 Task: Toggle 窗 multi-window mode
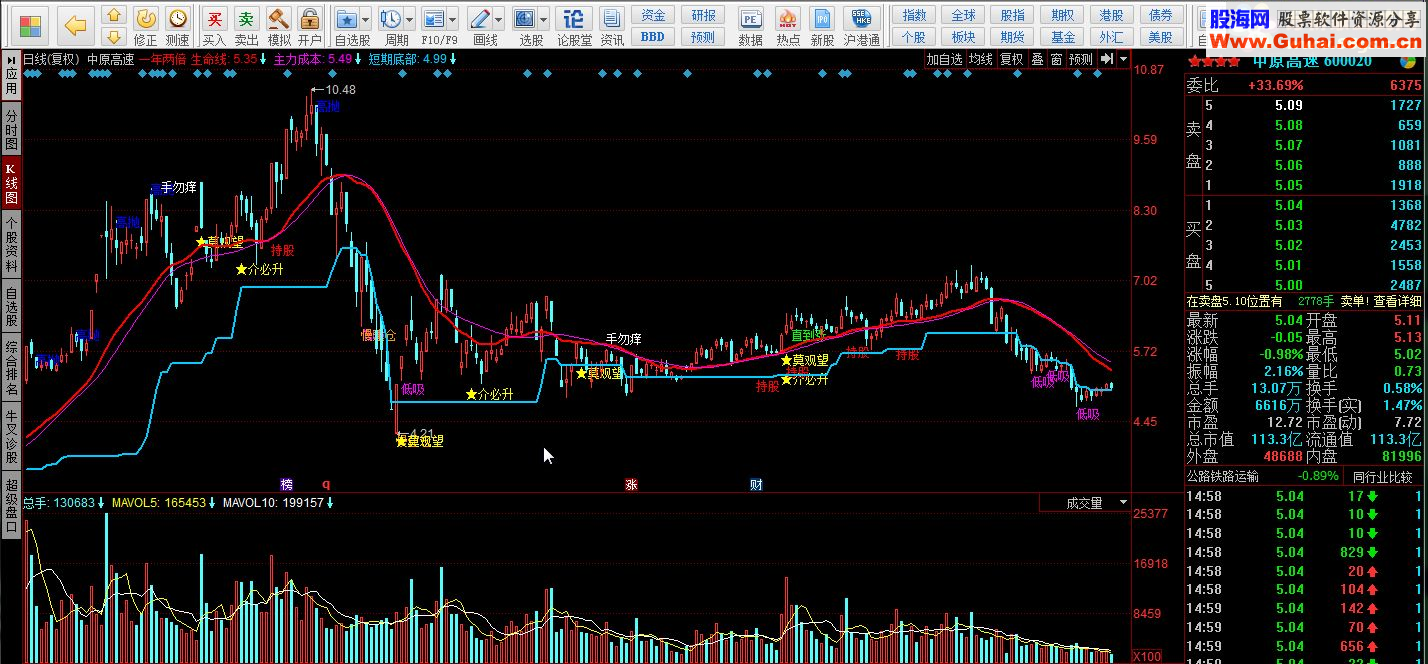[x=1056, y=59]
